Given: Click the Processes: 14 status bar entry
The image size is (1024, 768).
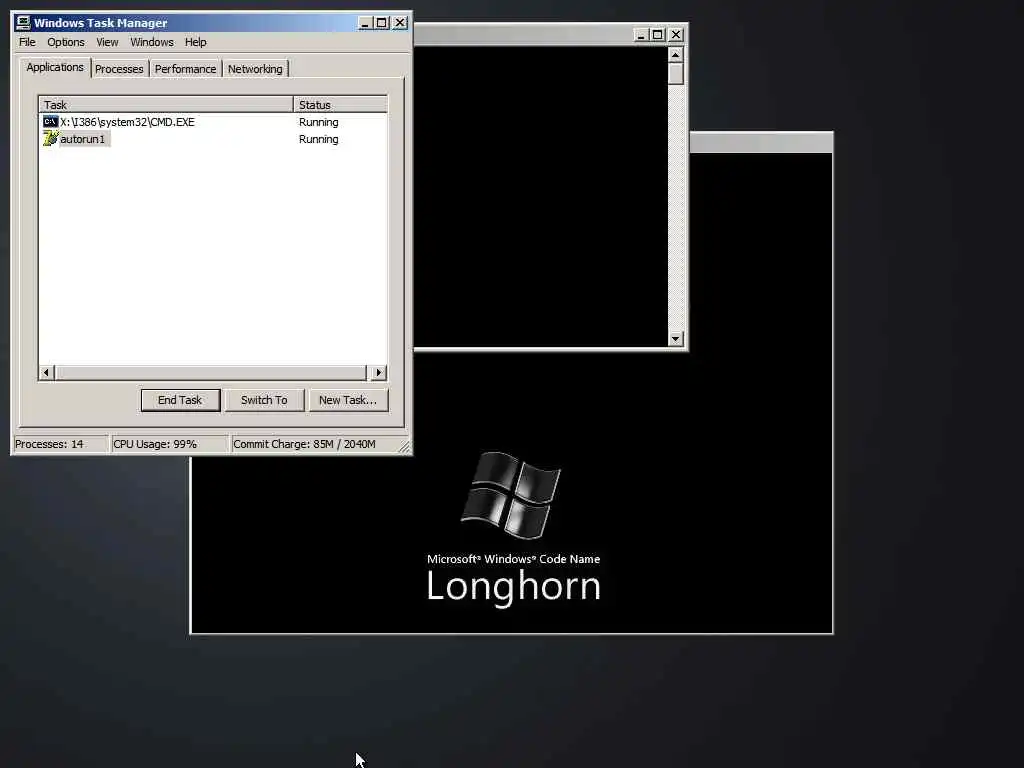Looking at the screenshot, I should pyautogui.click(x=60, y=444).
